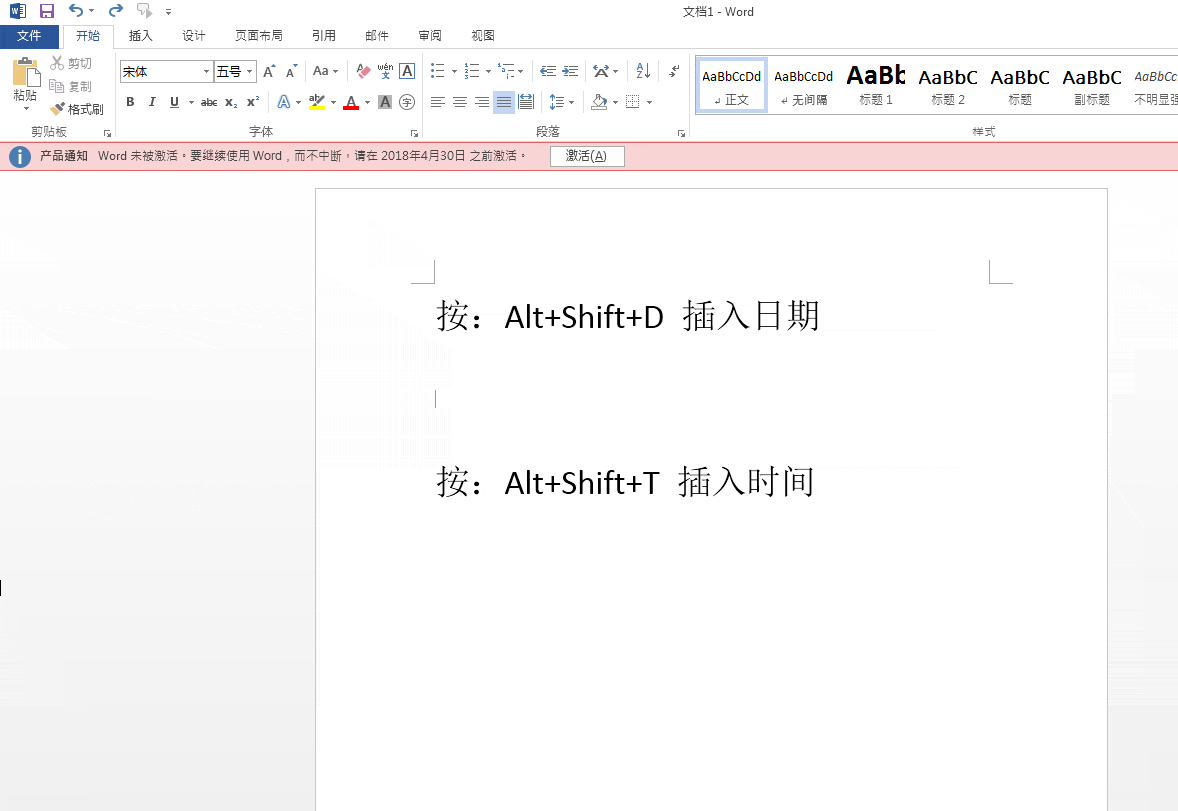
Task: Click the bullet list icon
Action: pos(437,71)
